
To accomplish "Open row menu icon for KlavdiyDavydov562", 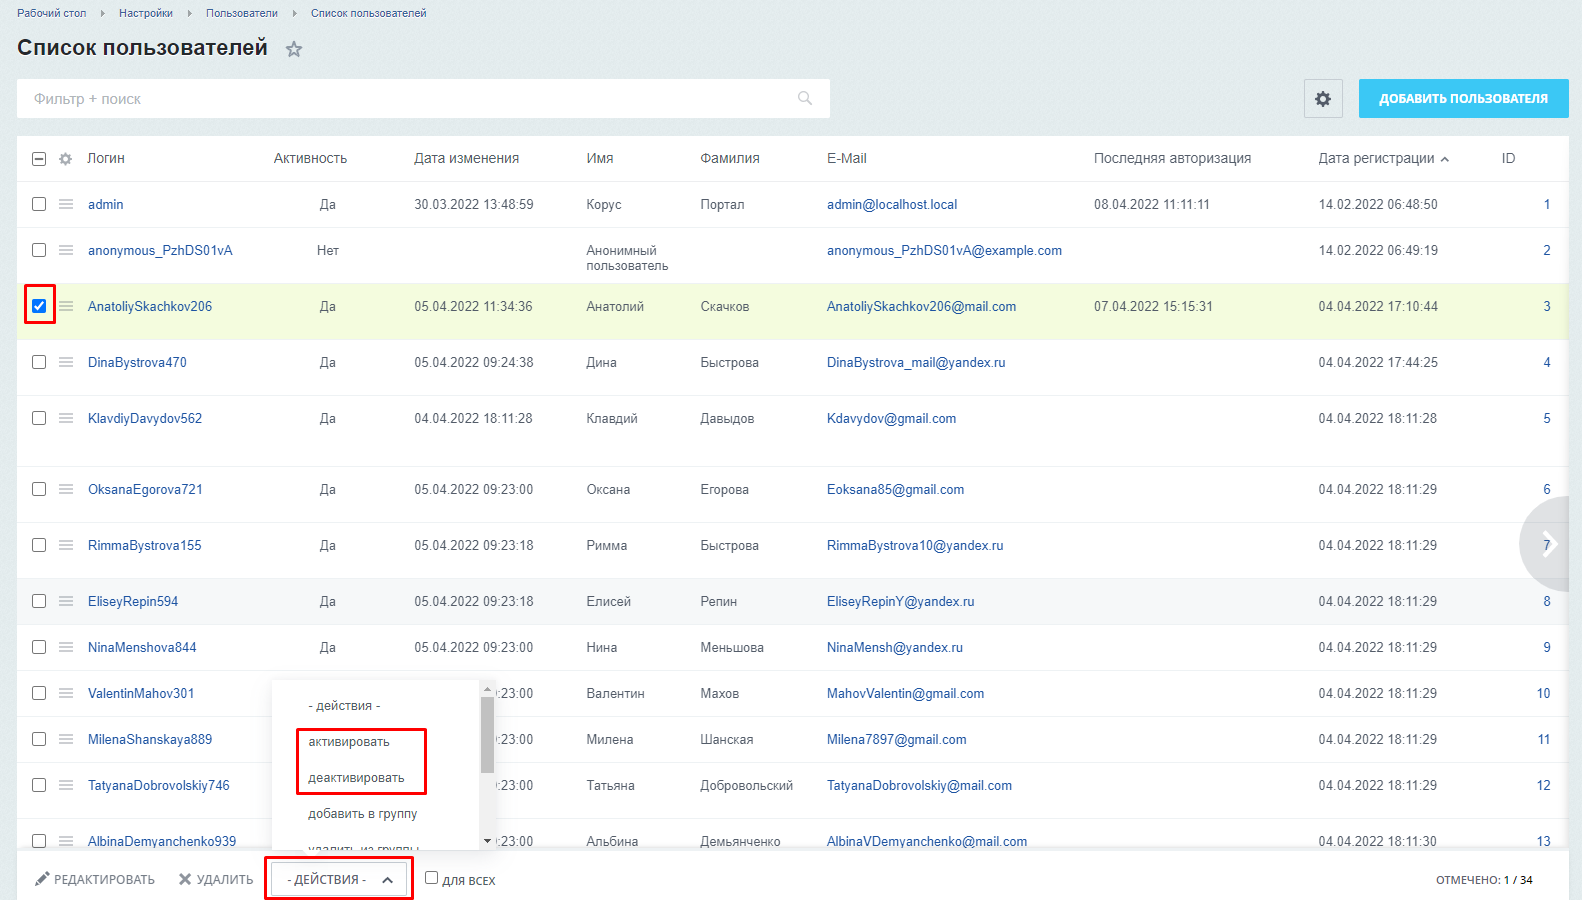I will click(66, 418).
